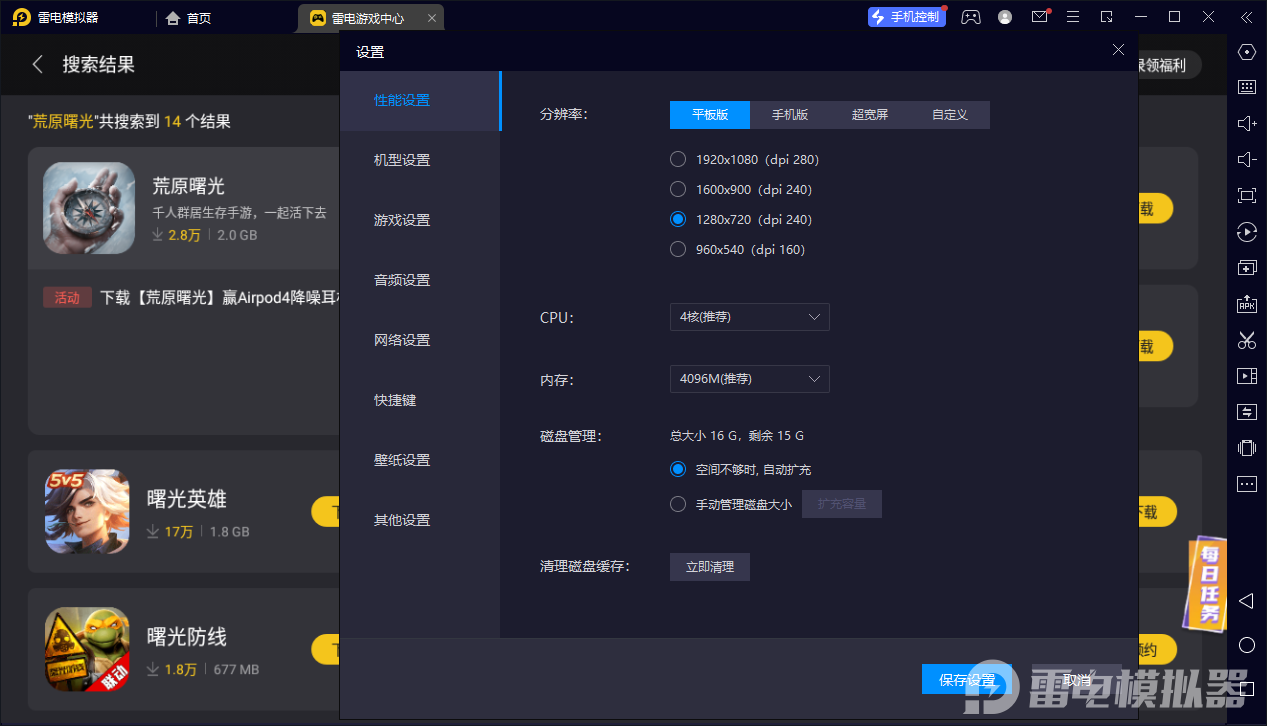This screenshot has width=1267, height=726.
Task: Open keyboard mapping settings in the sidebar
Action: point(1246,86)
